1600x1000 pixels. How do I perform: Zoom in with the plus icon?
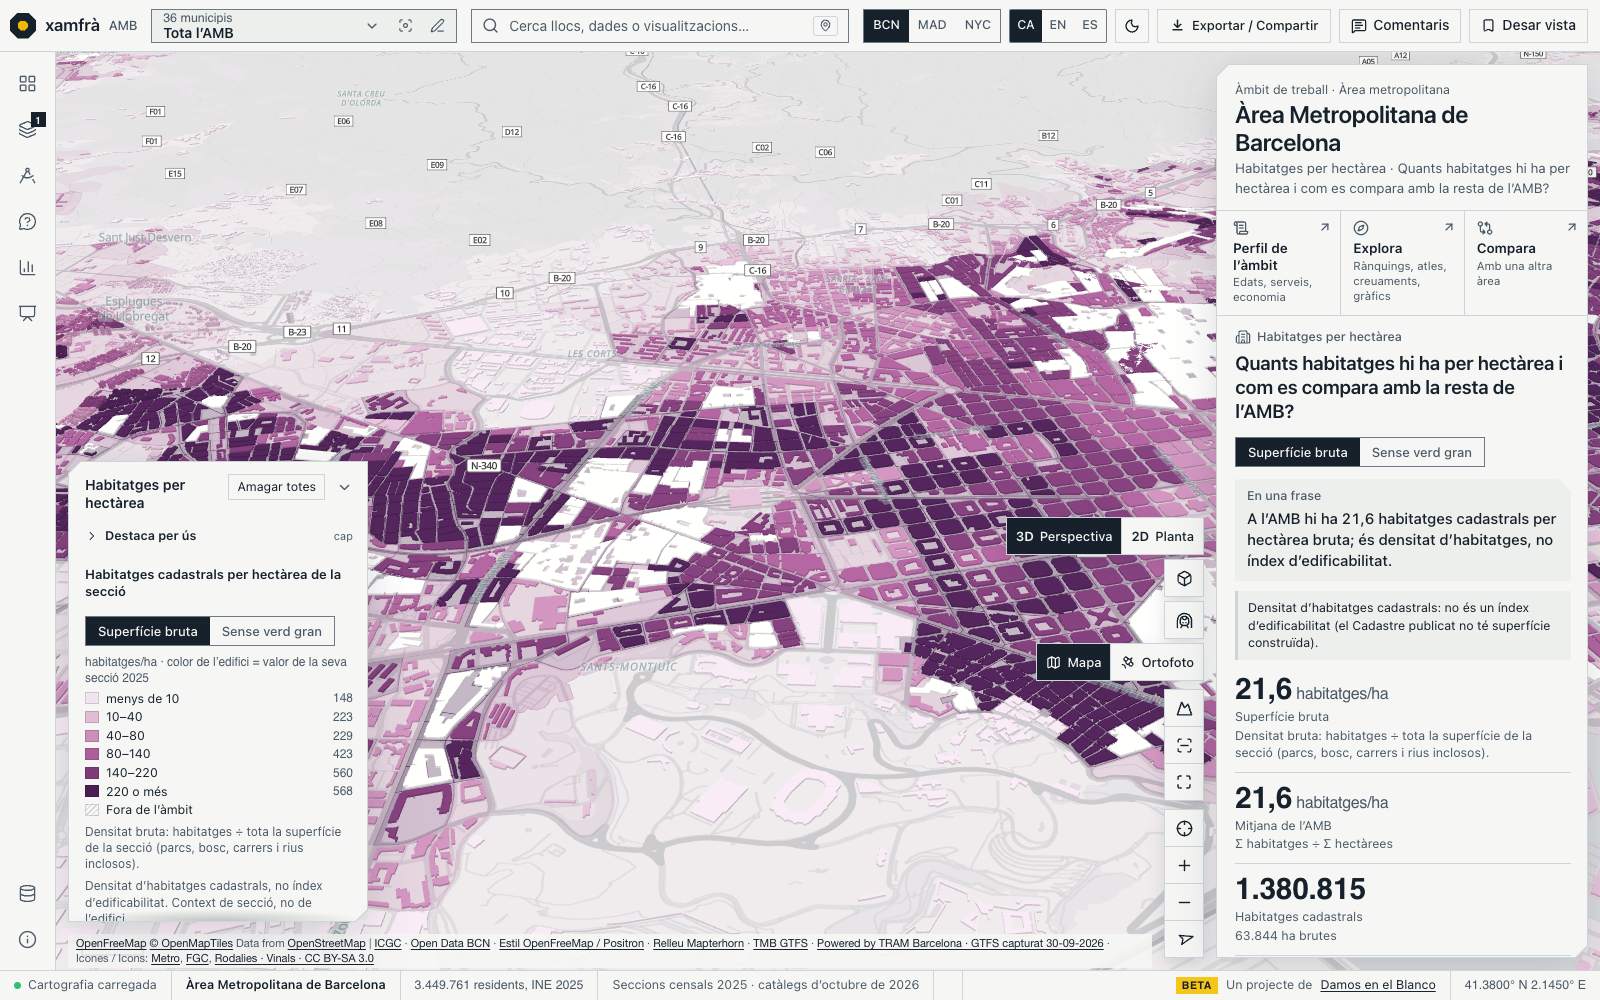1184,866
